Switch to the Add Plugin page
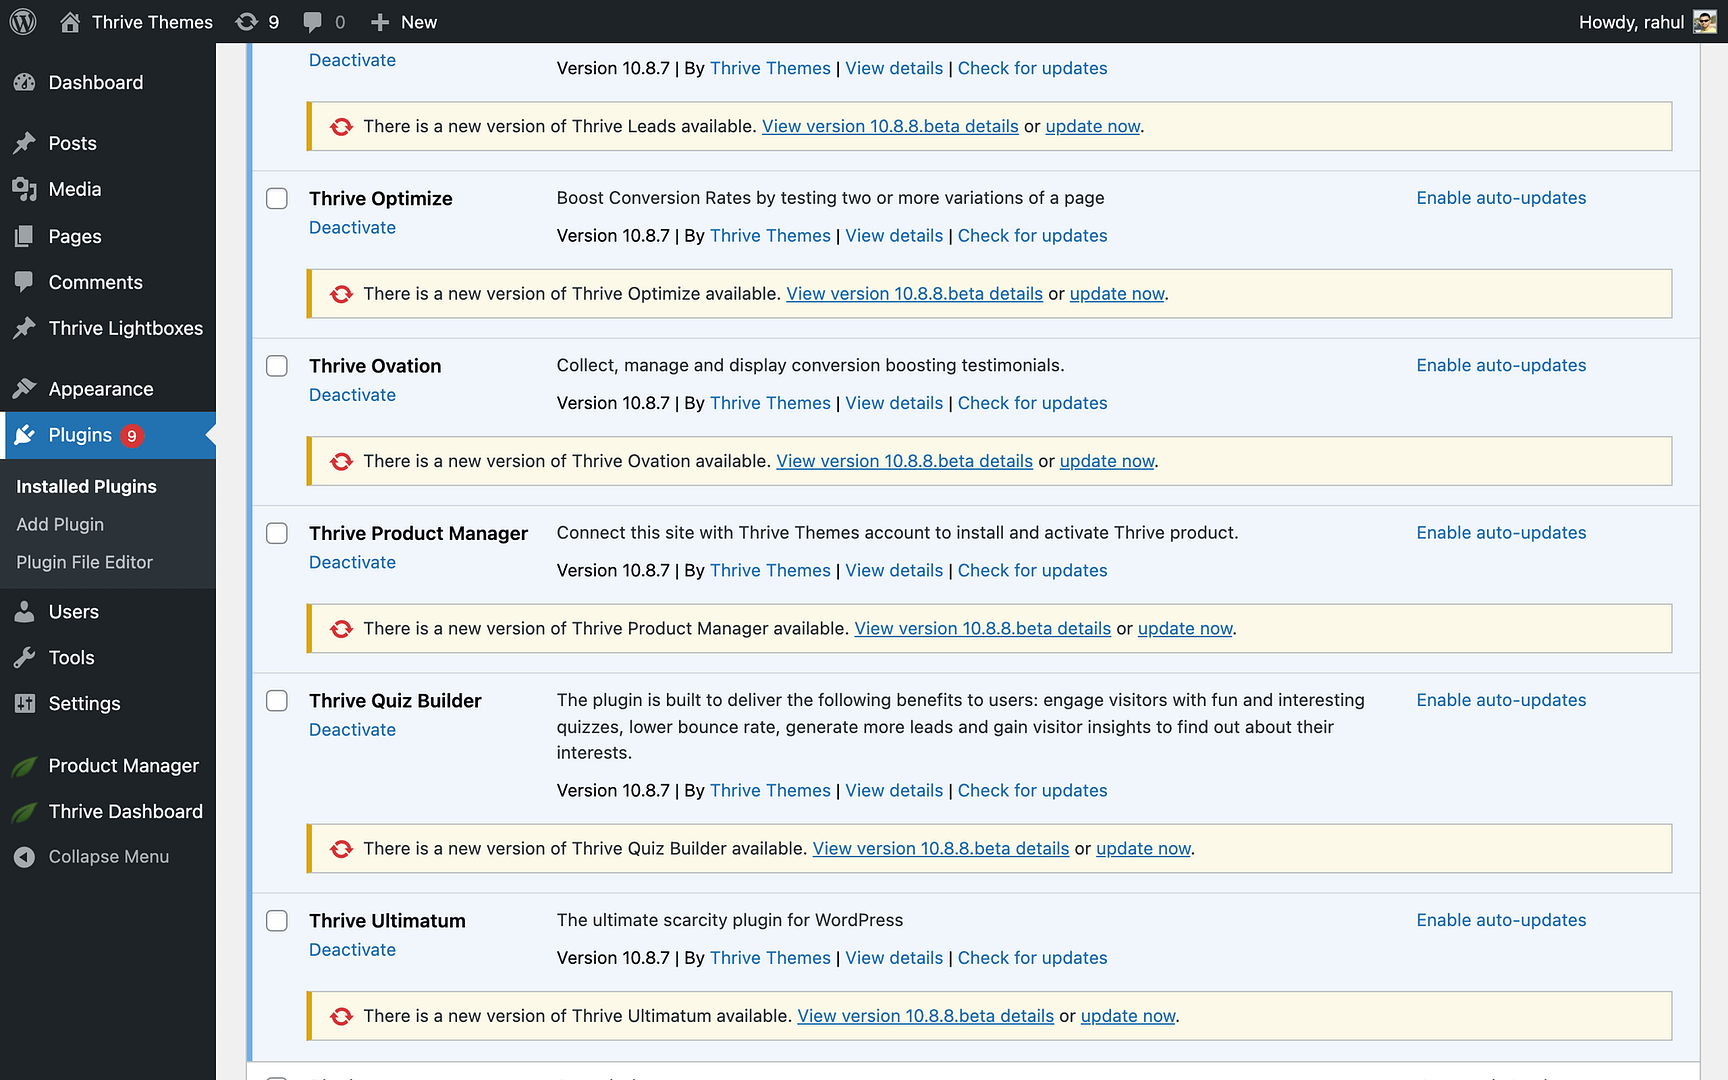 tap(60, 524)
